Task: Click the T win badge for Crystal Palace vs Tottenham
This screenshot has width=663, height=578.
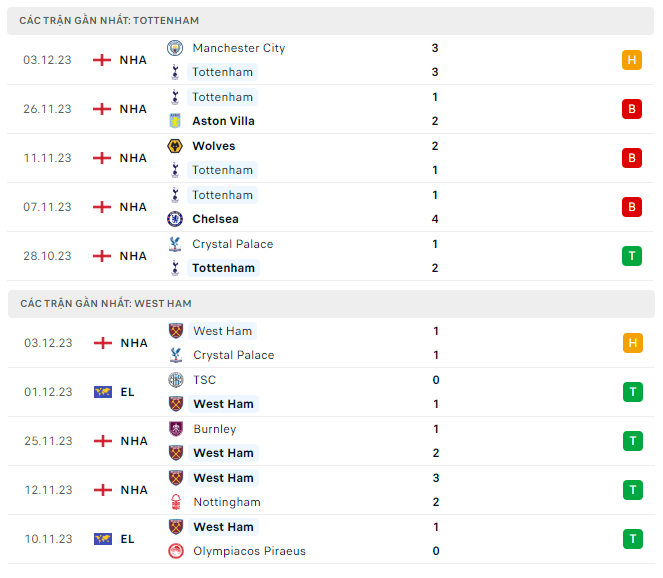Action: [631, 256]
